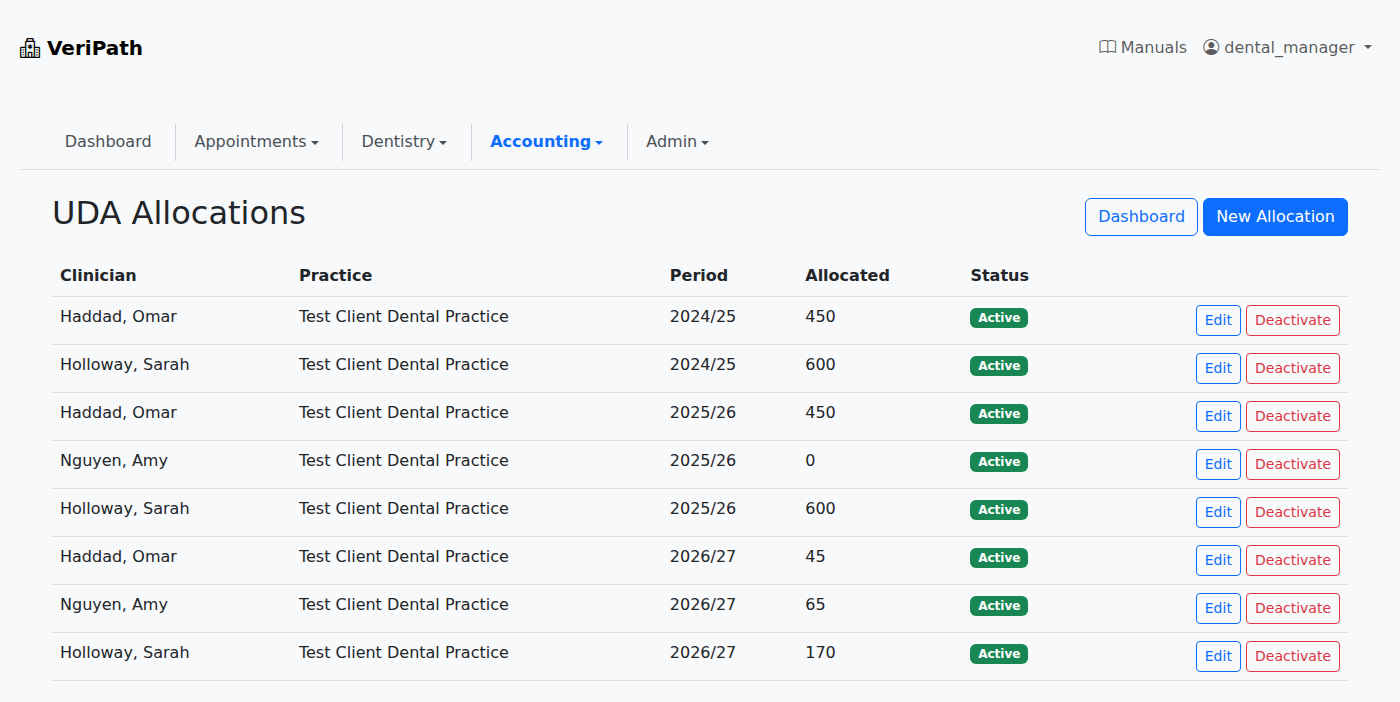Click the Manuals book icon
Viewport: 1400px width, 702px height.
(x=1107, y=47)
